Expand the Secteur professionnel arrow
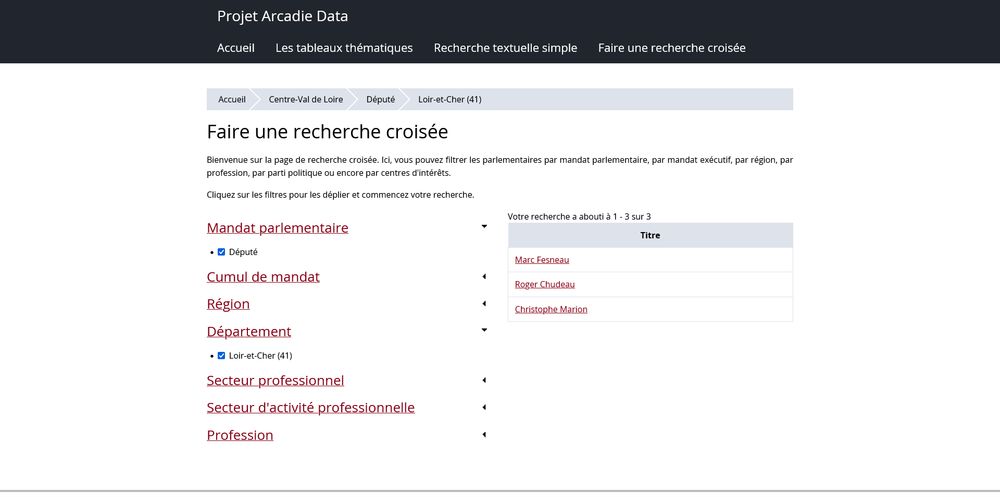 tap(484, 380)
